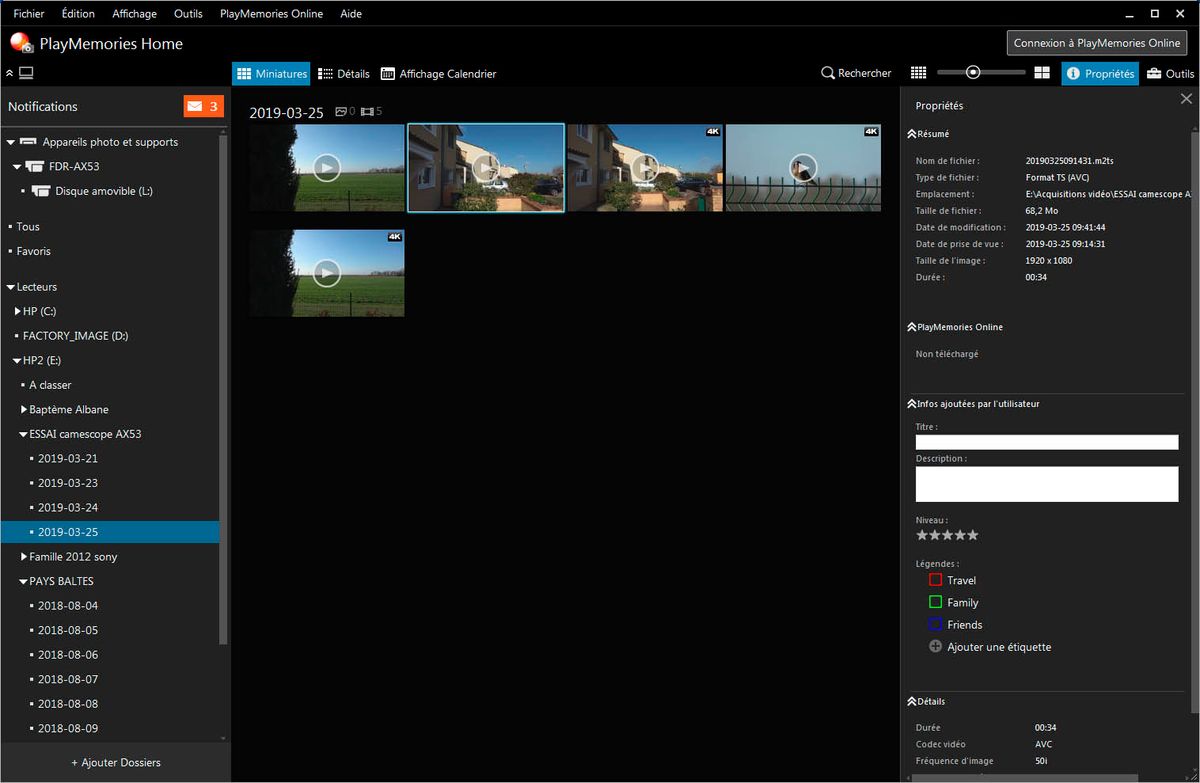Image resolution: width=1200 pixels, height=783 pixels.
Task: Click the left sidebar vertical scrollbar
Action: (x=224, y=390)
